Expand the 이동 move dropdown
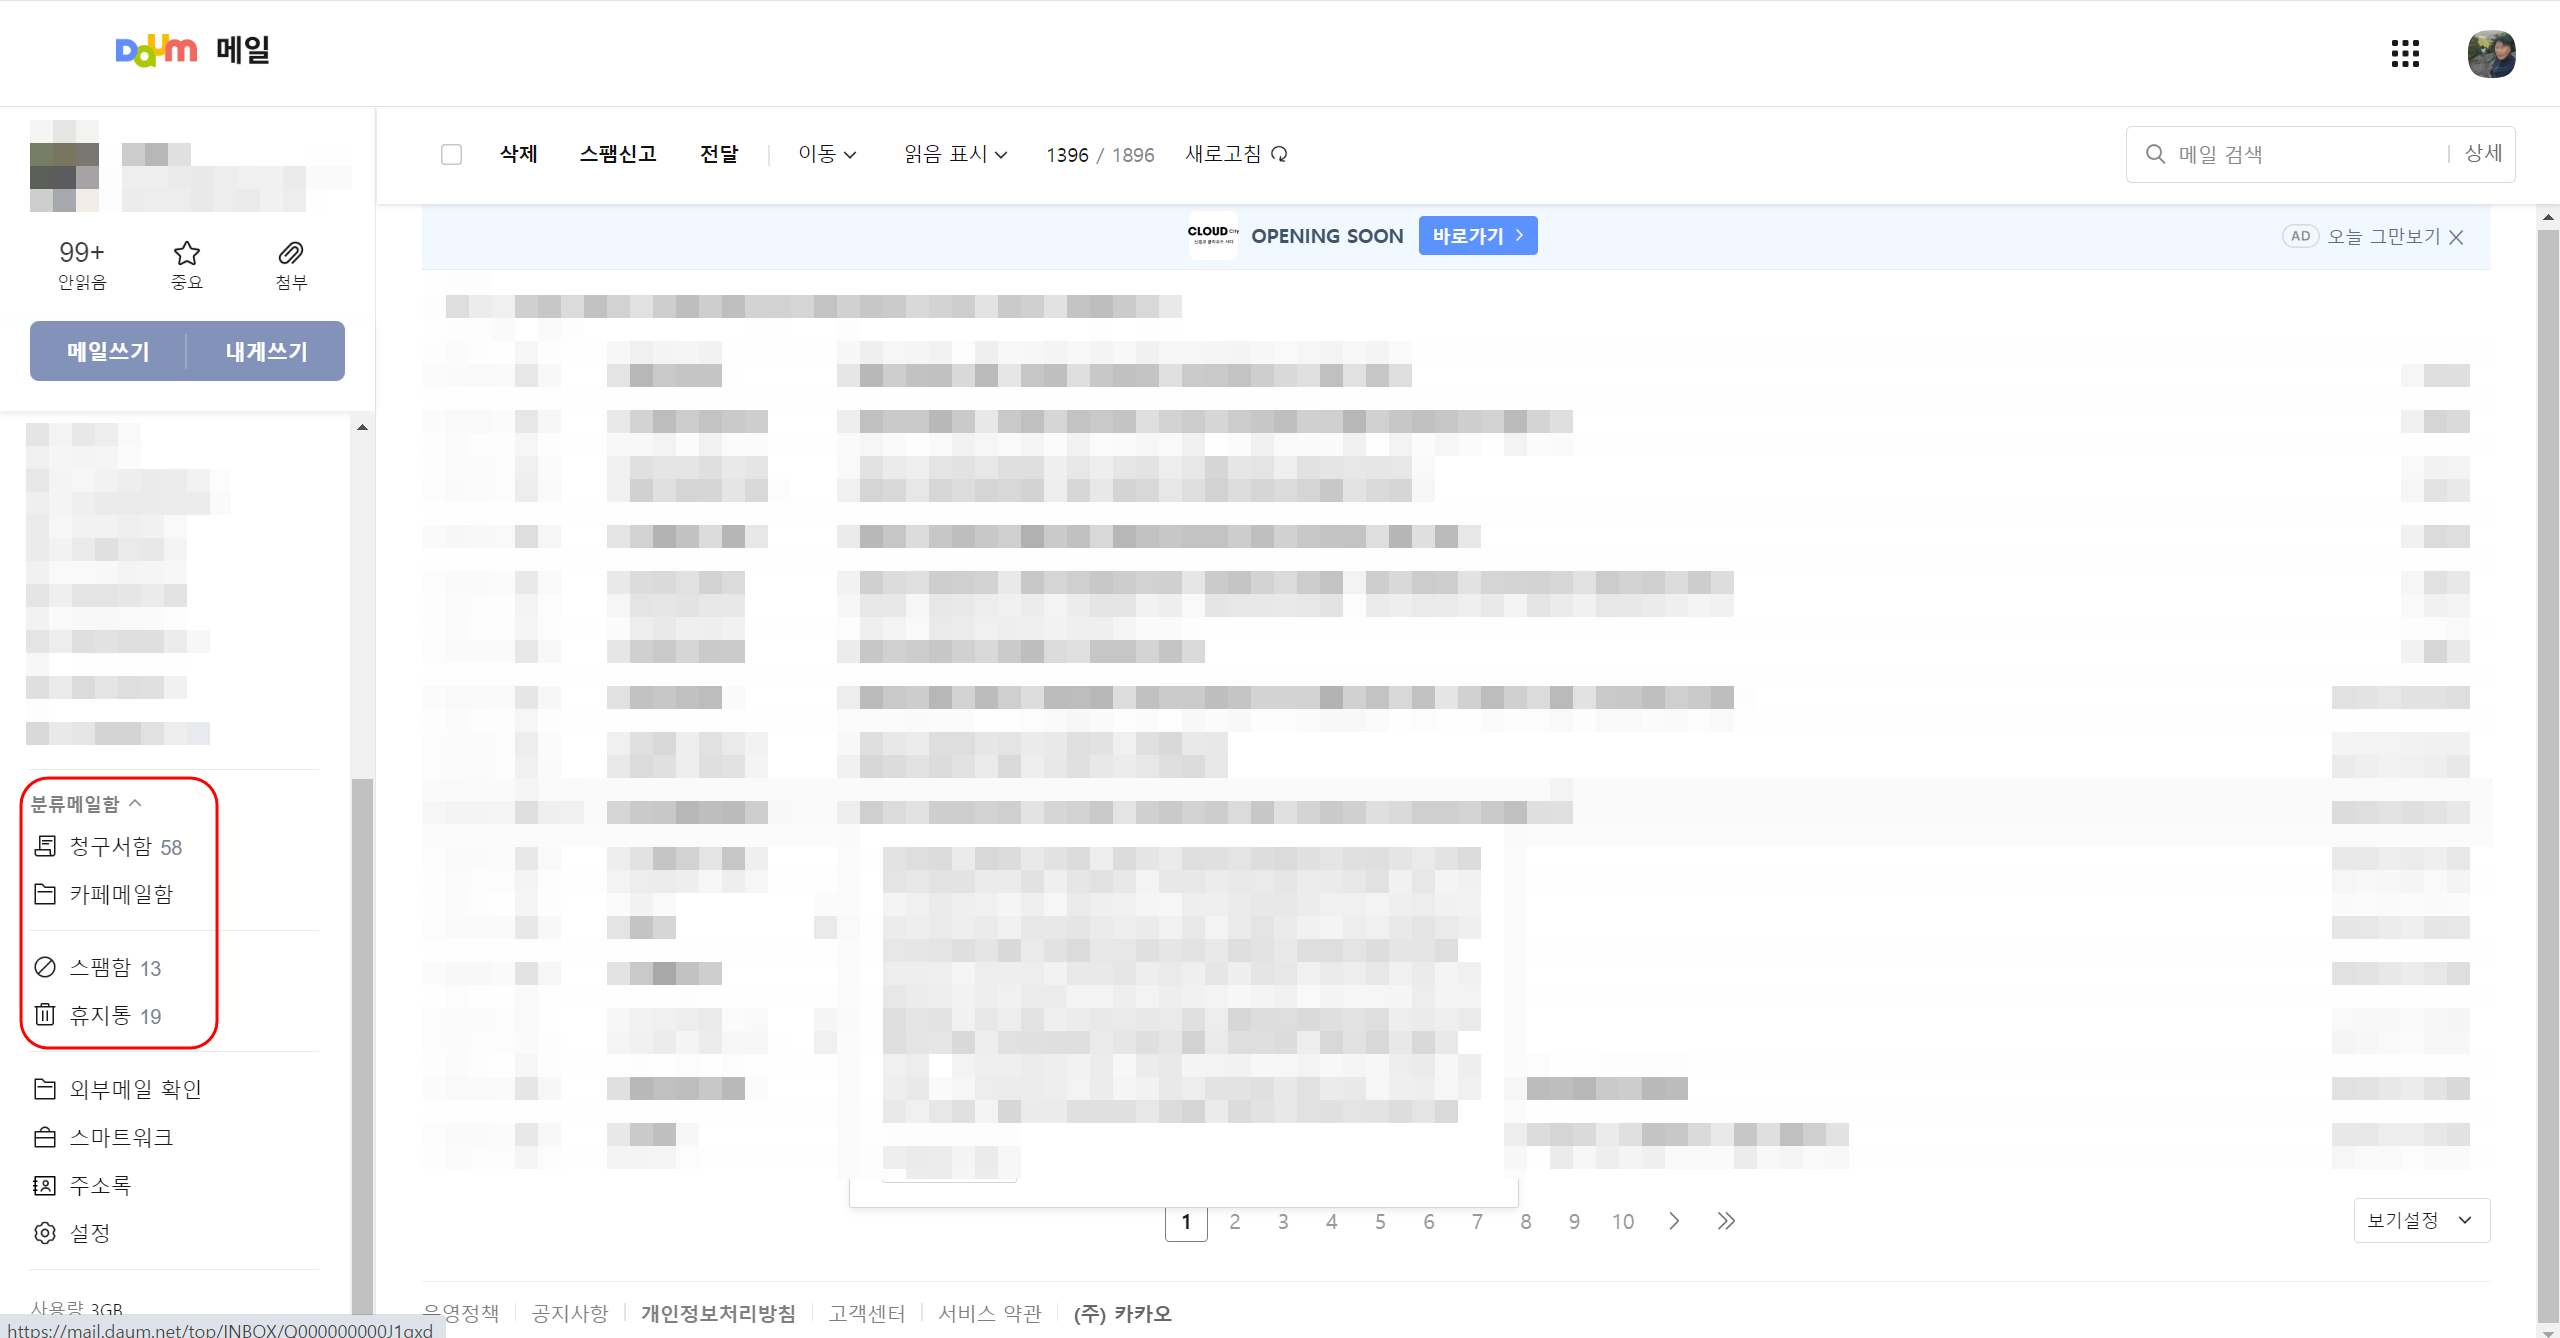This screenshot has width=2560, height=1338. point(827,154)
